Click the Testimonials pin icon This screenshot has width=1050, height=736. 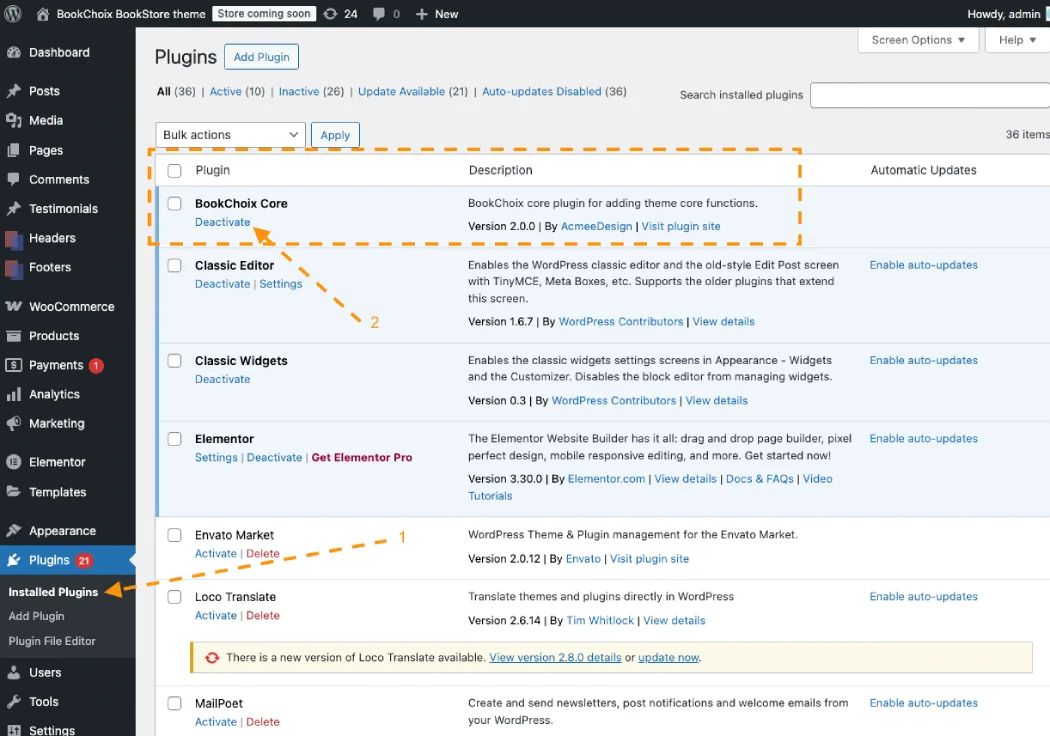click(13, 209)
